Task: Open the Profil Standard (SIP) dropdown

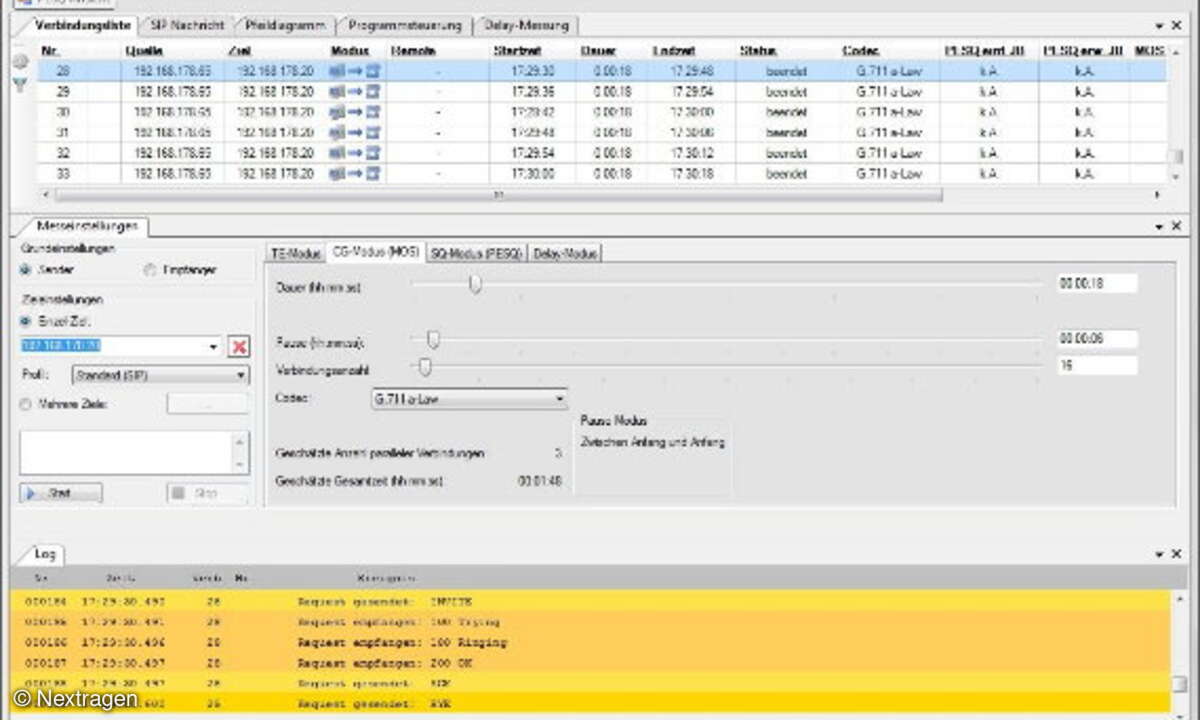Action: pyautogui.click(x=161, y=375)
